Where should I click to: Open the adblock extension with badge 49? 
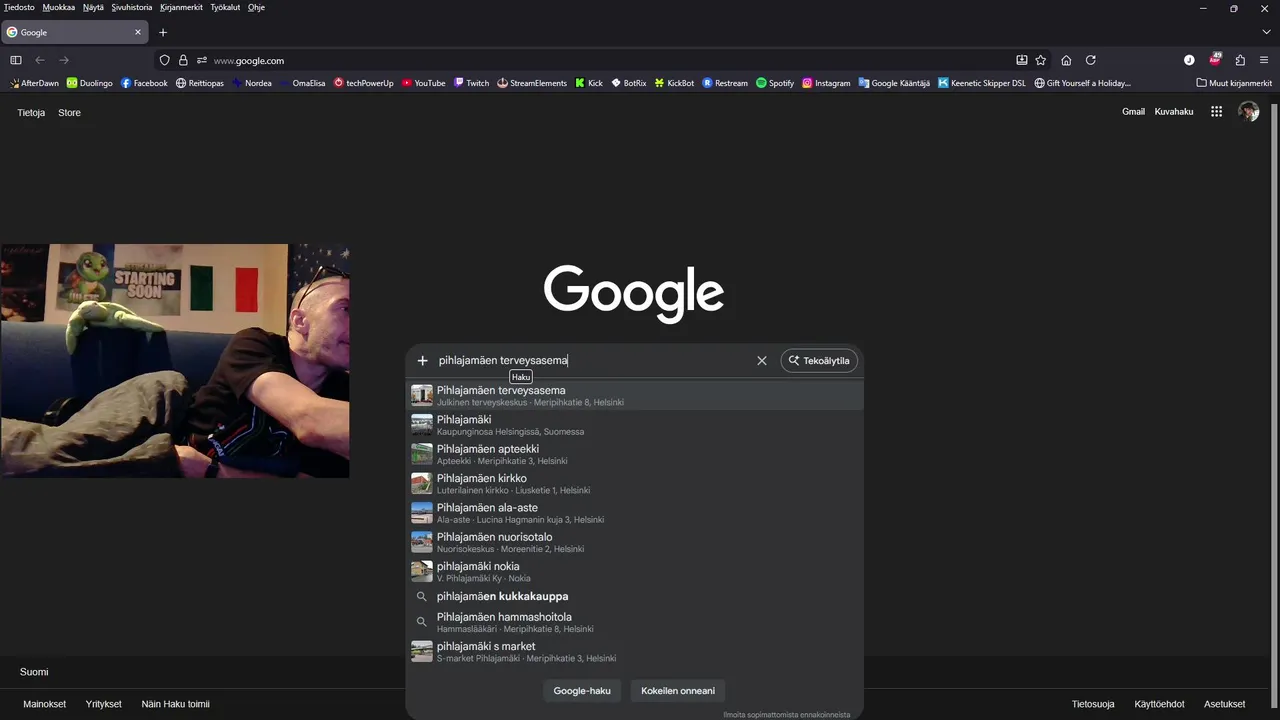pos(1215,60)
